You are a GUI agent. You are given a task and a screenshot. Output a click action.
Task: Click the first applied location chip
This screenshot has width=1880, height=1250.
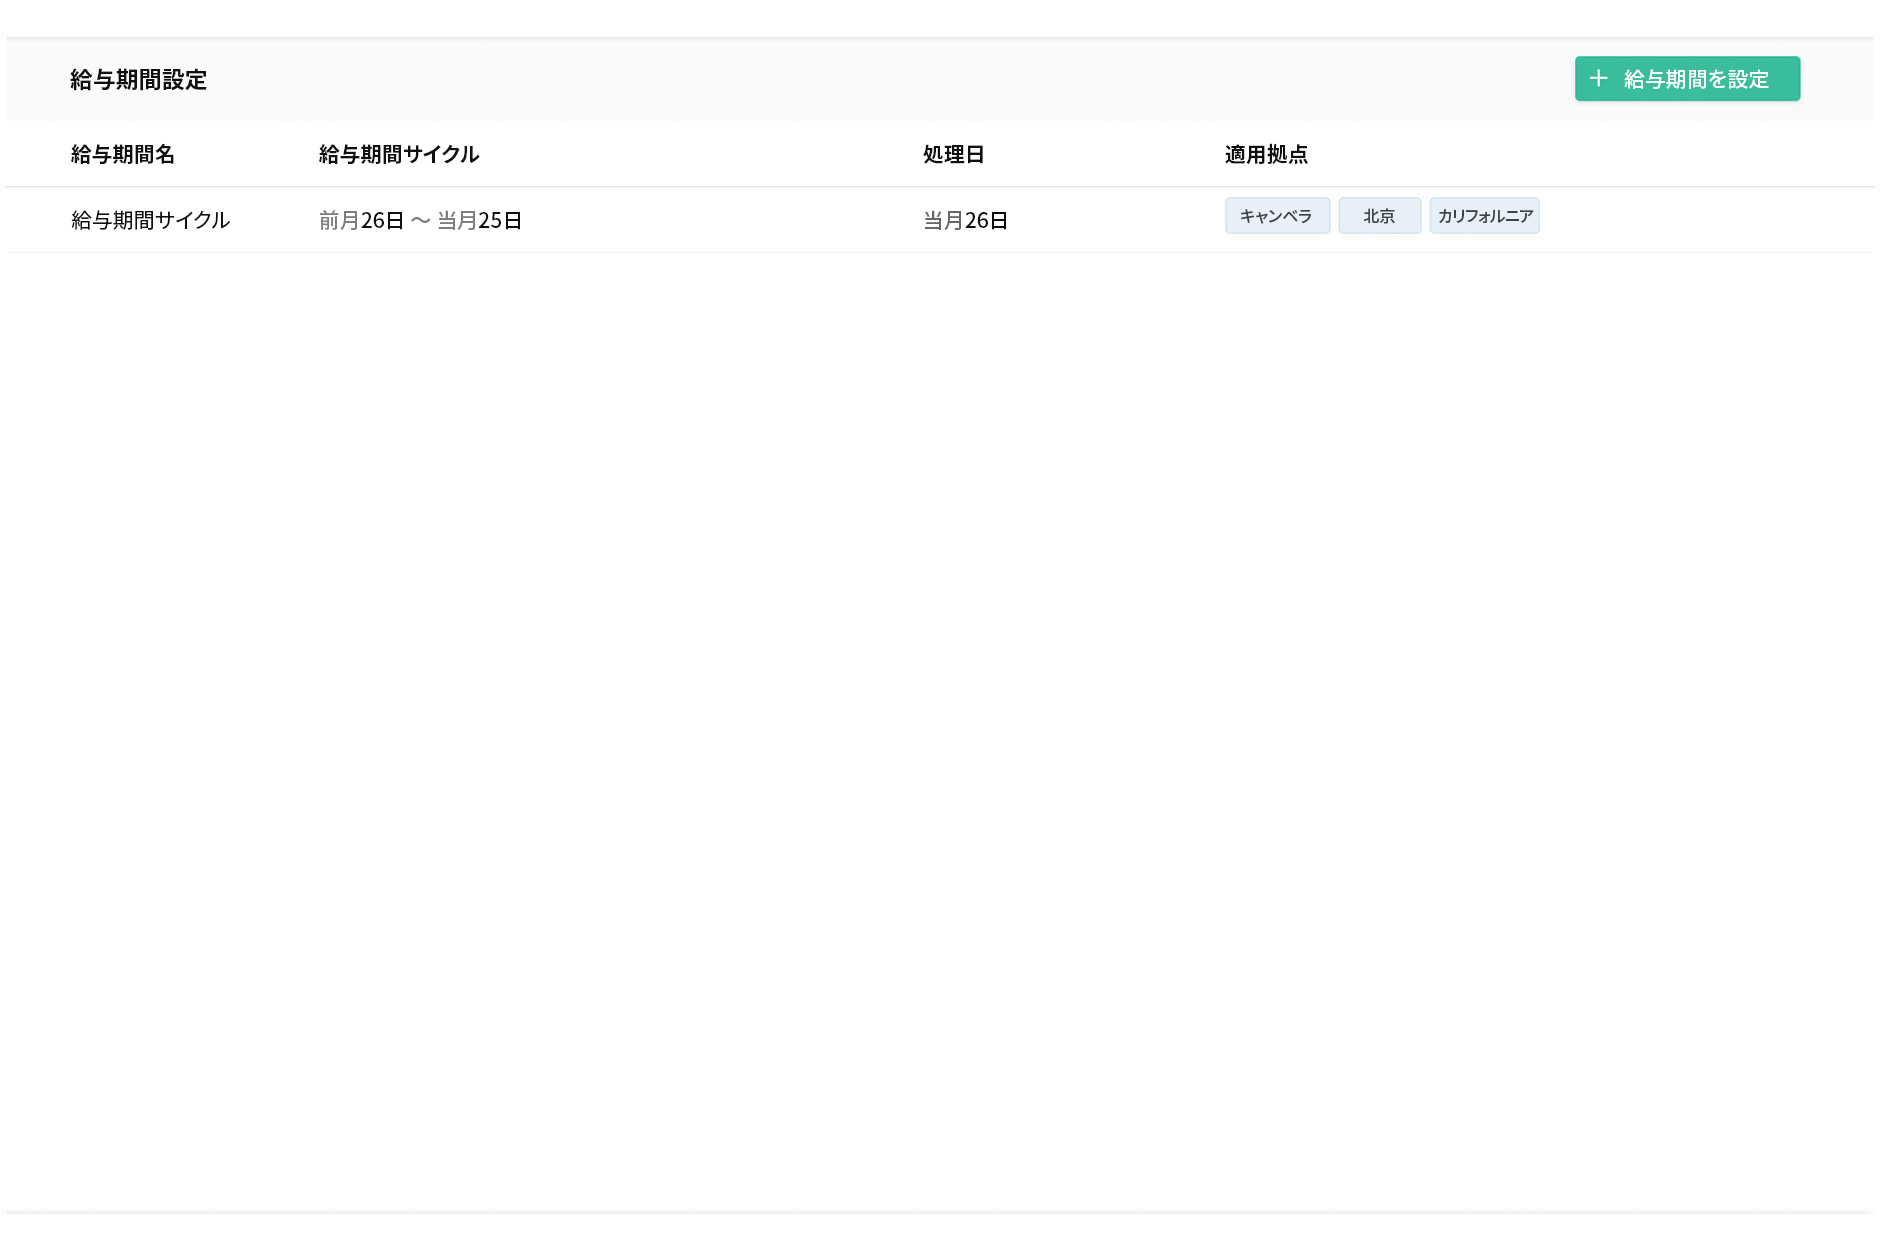(1277, 215)
